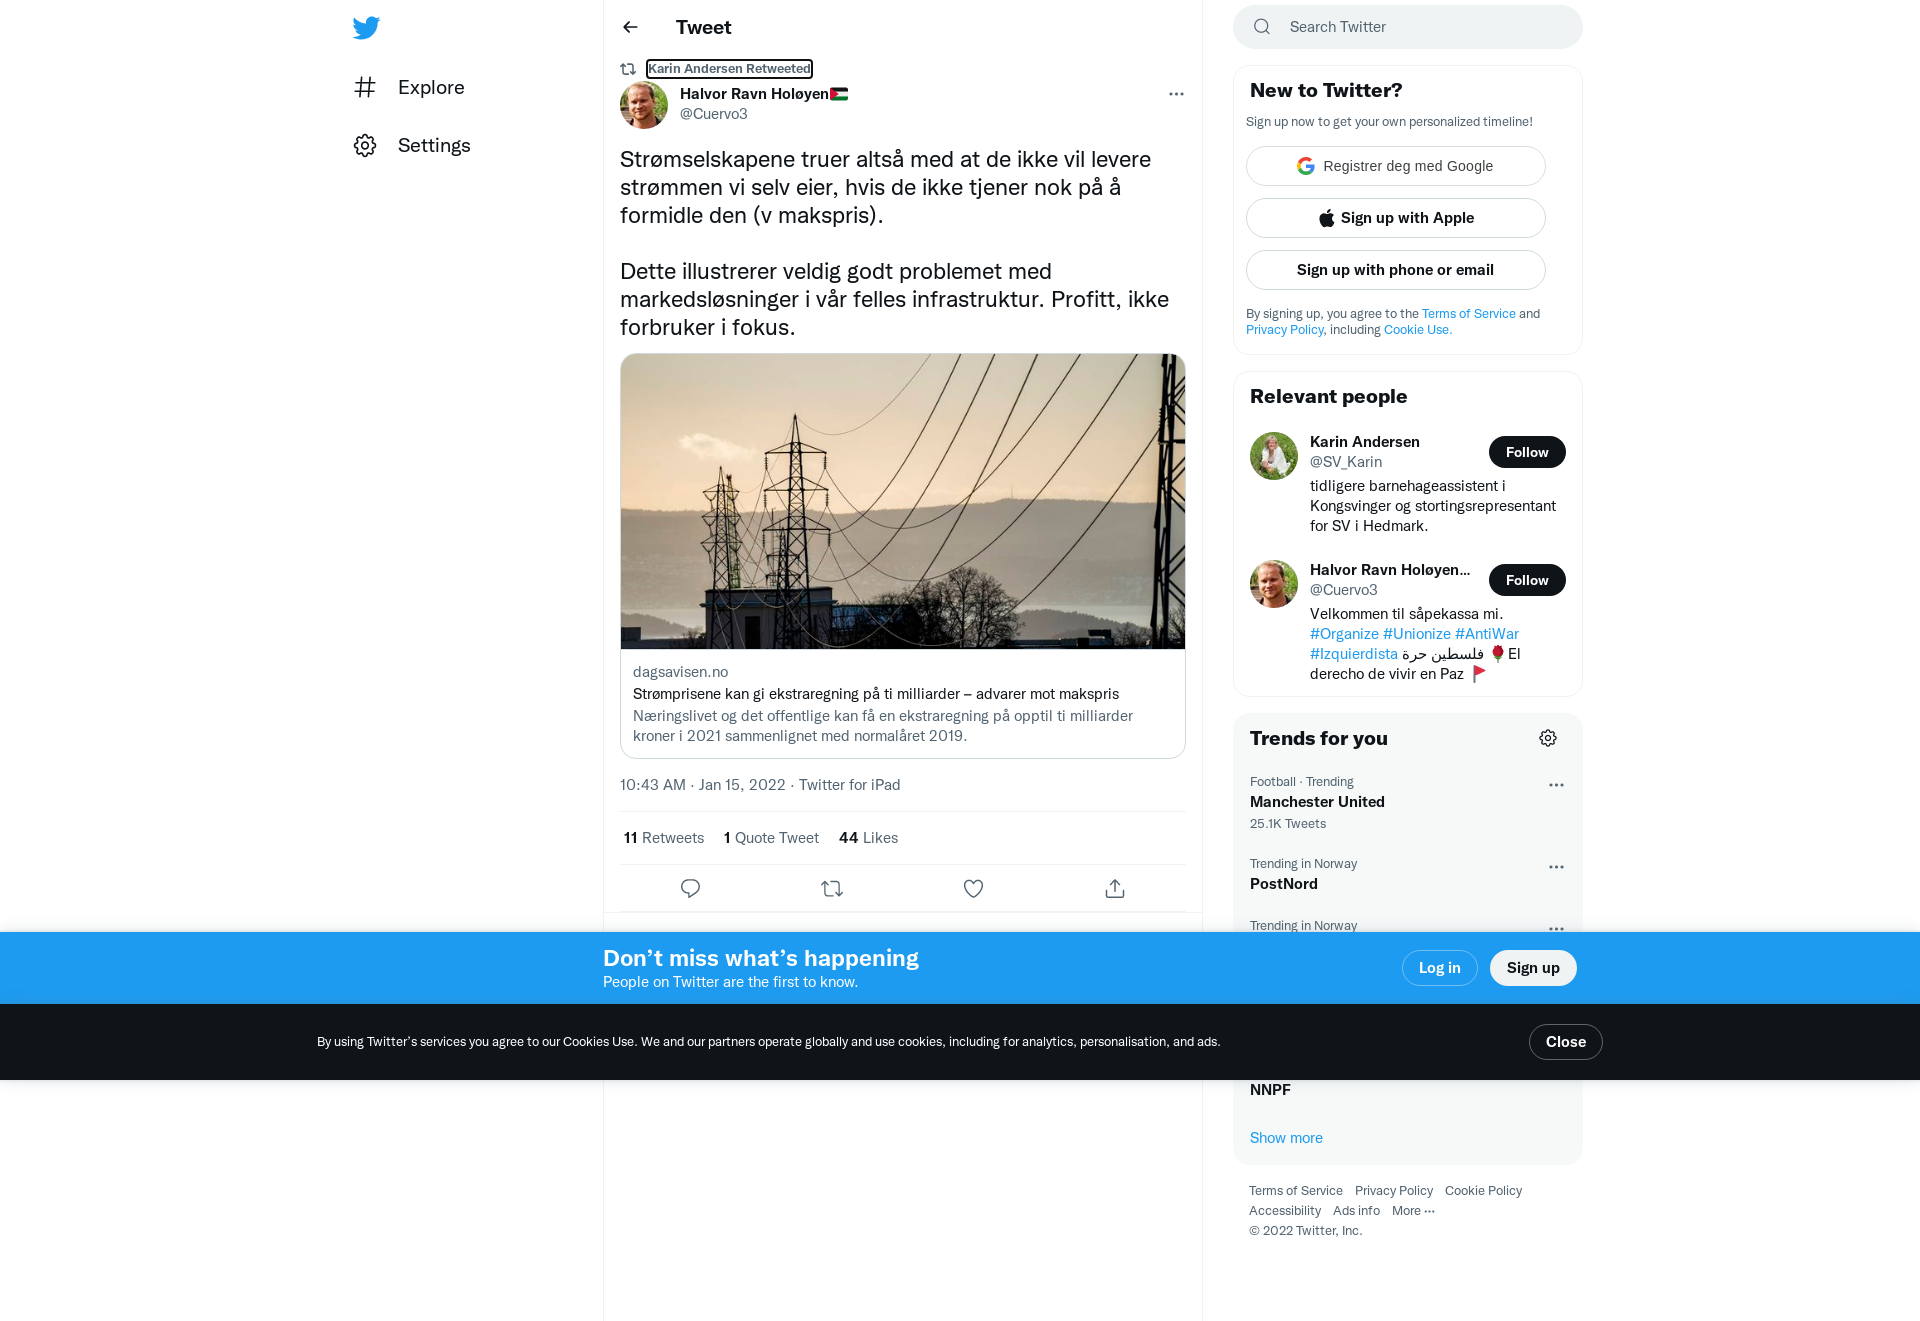1920x1321 pixels.
Task: Click the Search Twitter field
Action: tap(1408, 27)
